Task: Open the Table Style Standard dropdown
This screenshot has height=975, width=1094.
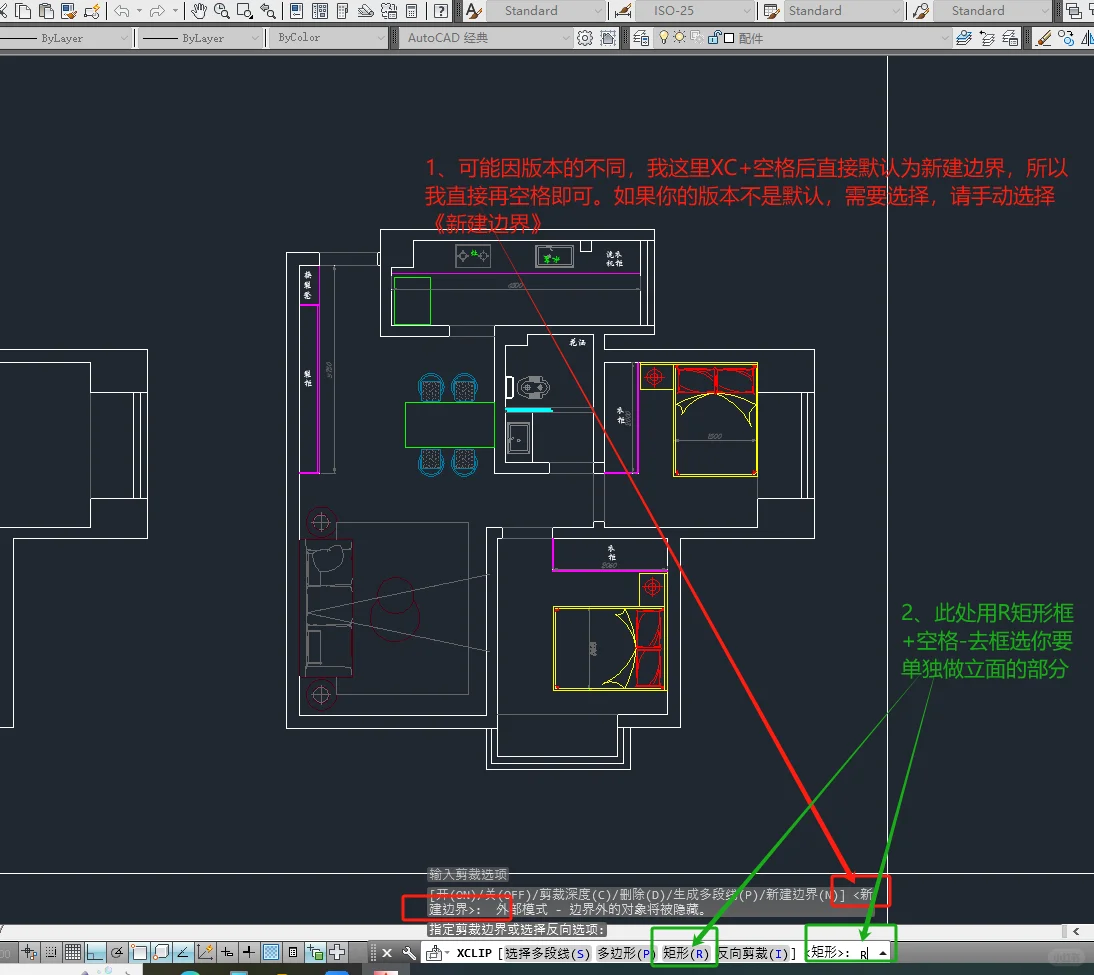Action: 844,10
